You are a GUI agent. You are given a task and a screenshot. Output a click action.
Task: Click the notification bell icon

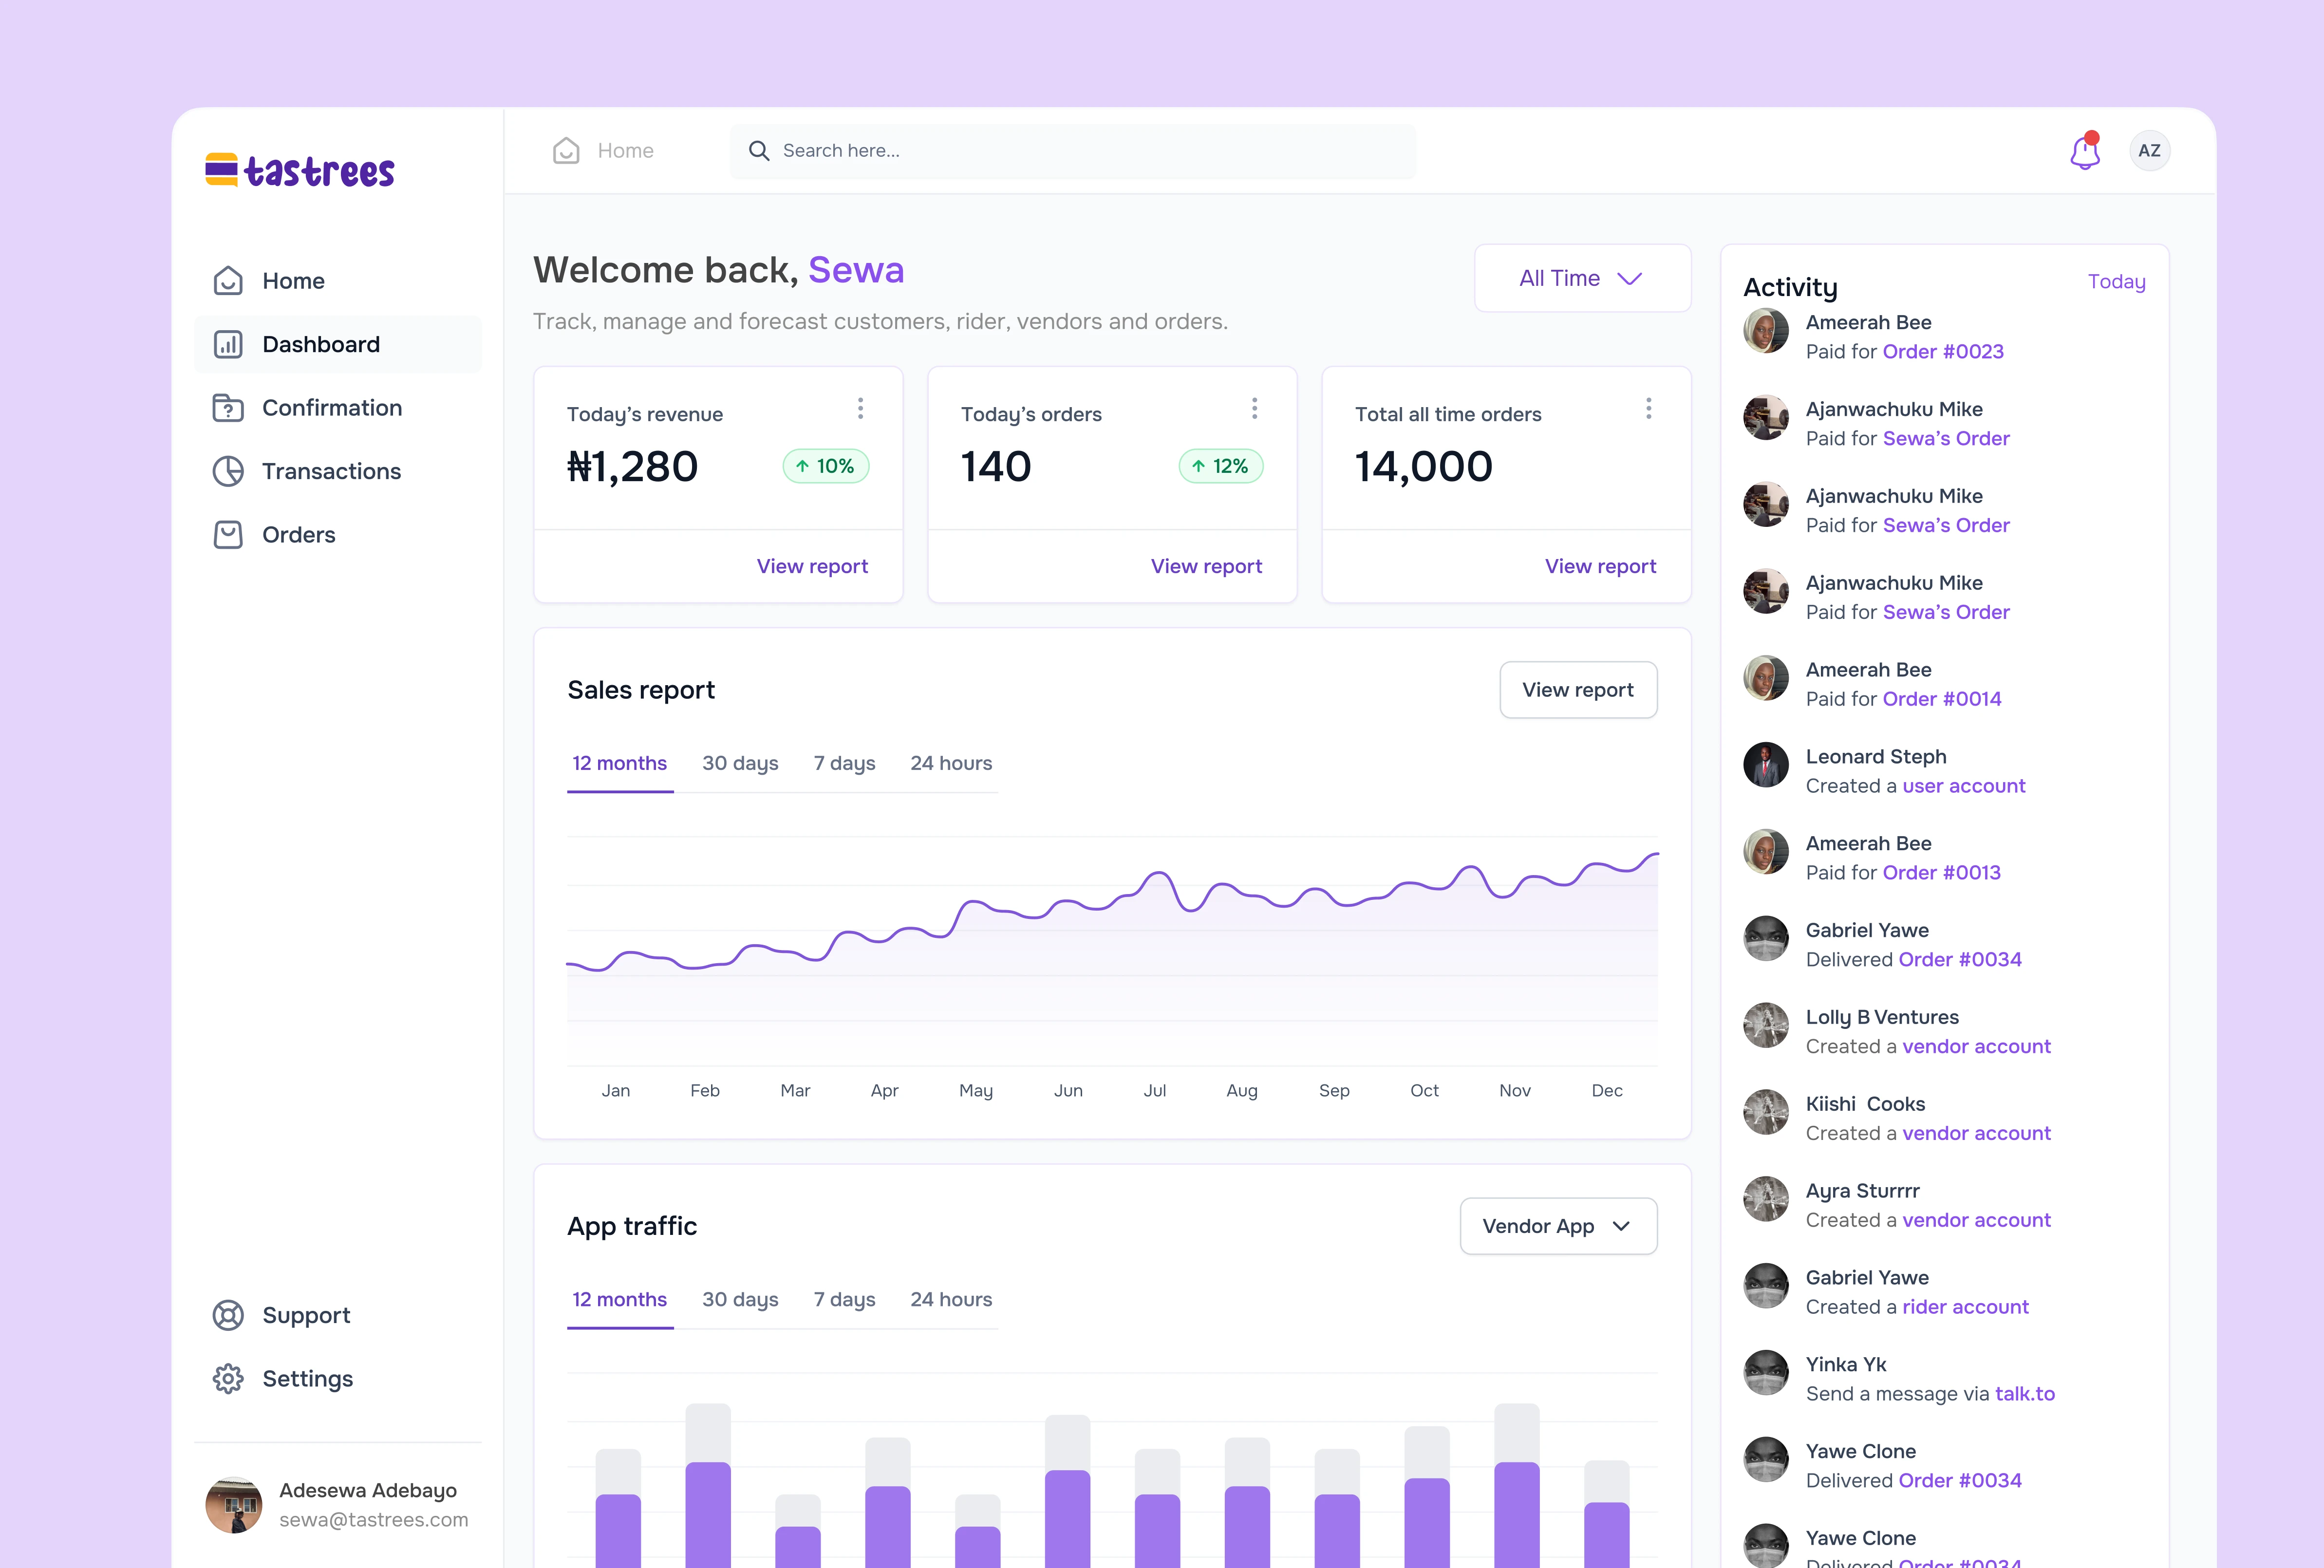coord(2084,152)
